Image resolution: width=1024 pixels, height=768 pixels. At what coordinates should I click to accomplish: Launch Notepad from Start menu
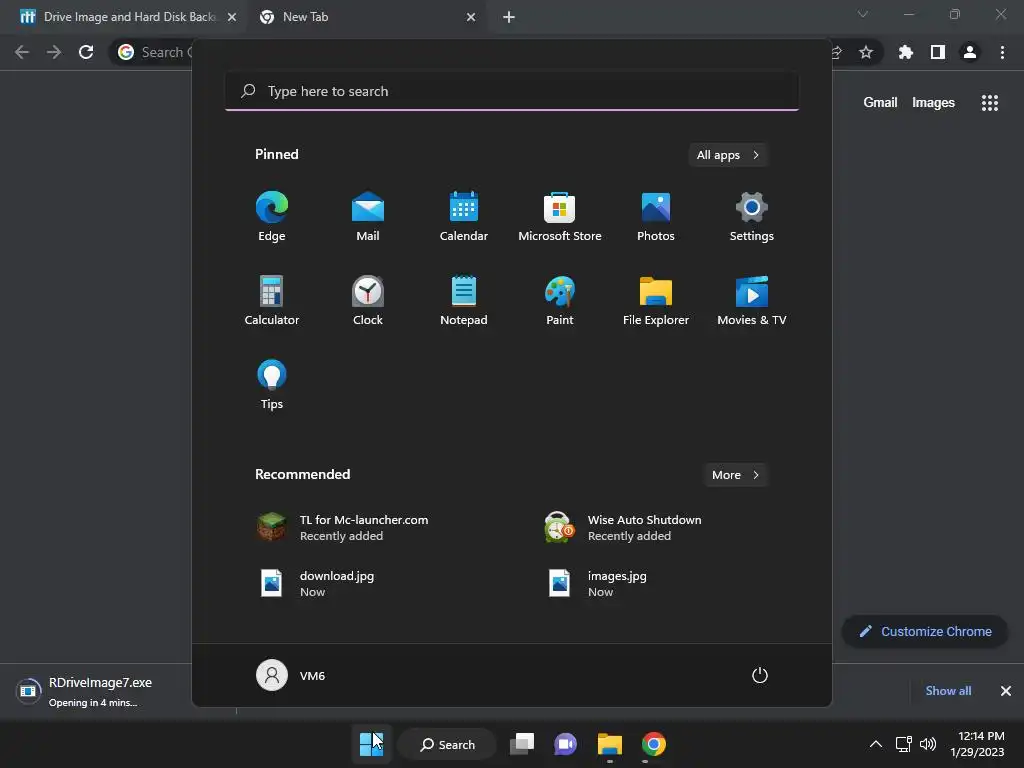tap(464, 300)
